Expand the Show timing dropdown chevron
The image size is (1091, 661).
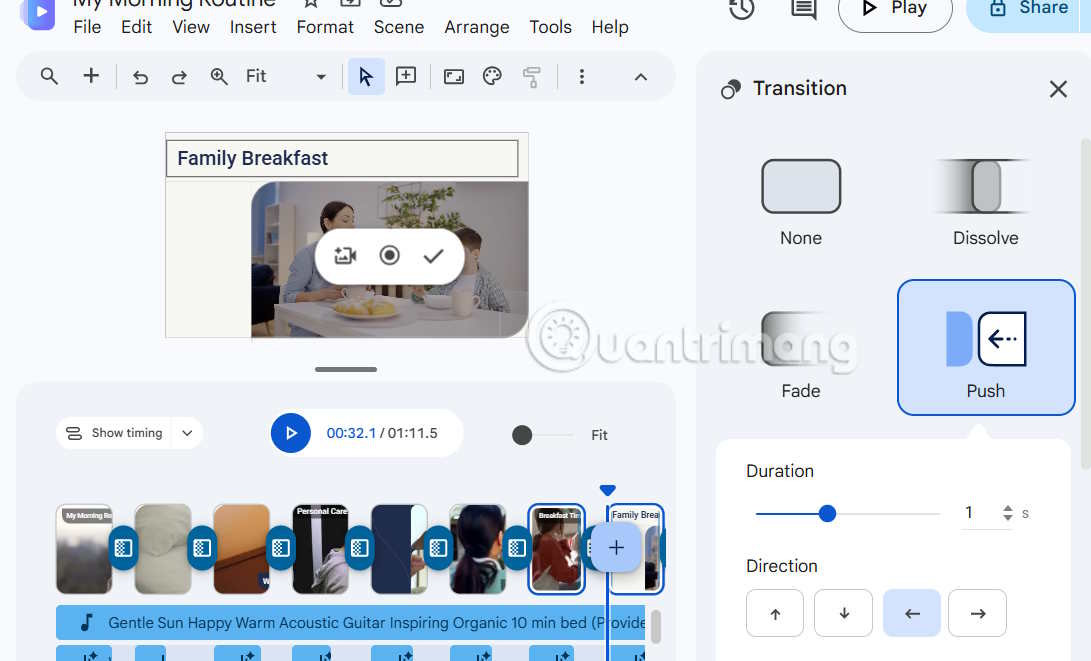(x=187, y=433)
